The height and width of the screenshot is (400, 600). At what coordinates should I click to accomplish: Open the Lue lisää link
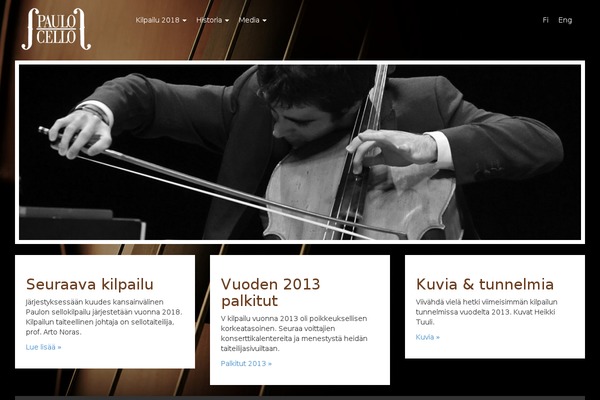click(x=43, y=347)
